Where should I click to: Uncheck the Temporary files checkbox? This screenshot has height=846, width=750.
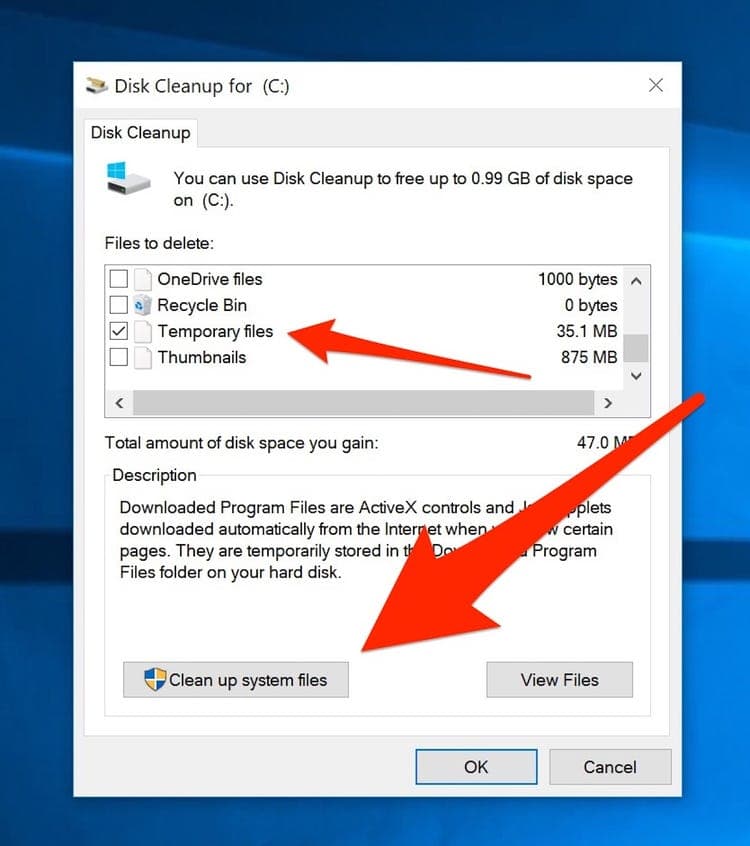point(119,331)
